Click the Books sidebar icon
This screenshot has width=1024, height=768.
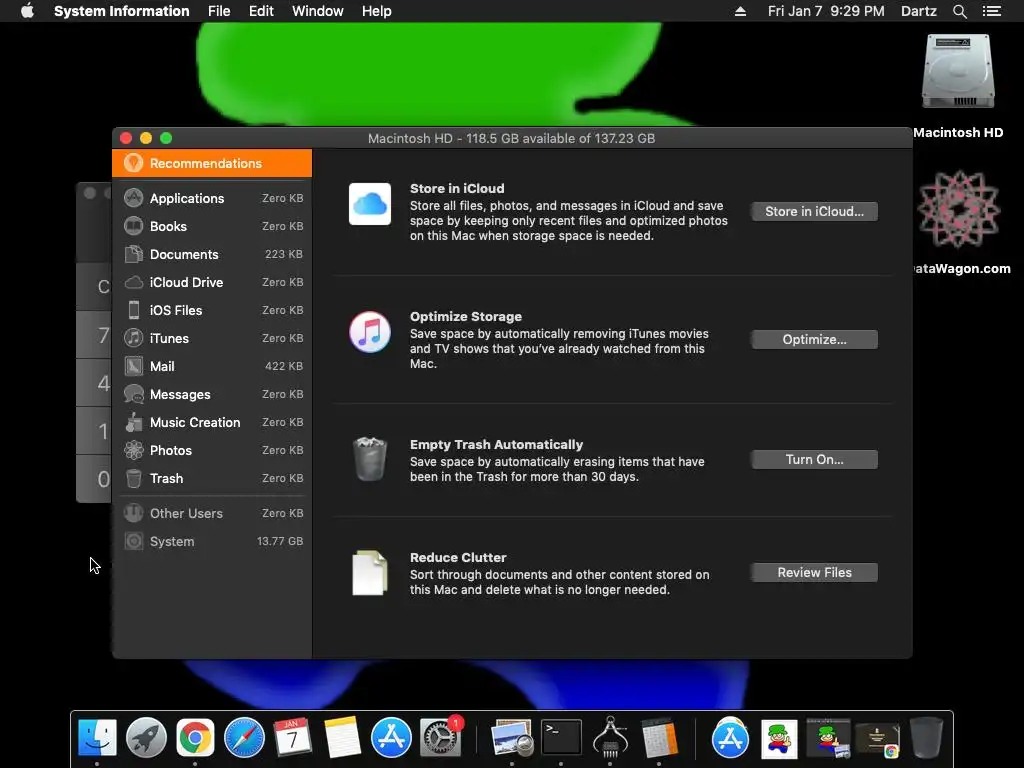point(134,226)
